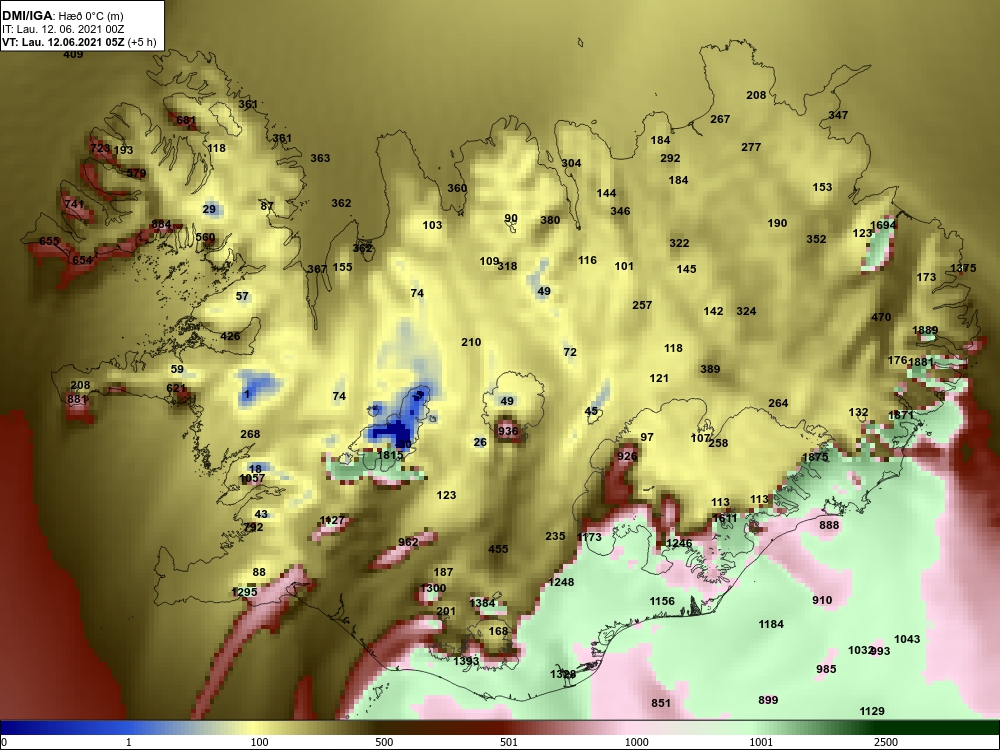Click the '100' label on the color scale

[x=260, y=742]
